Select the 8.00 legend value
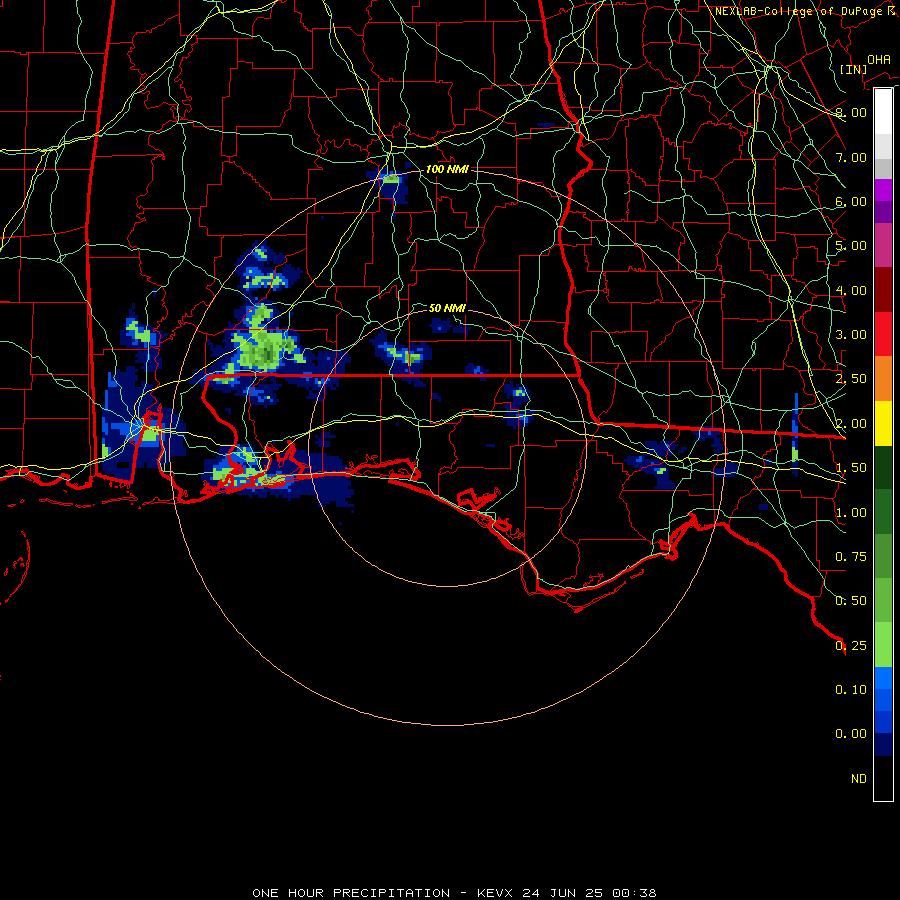 coord(851,112)
